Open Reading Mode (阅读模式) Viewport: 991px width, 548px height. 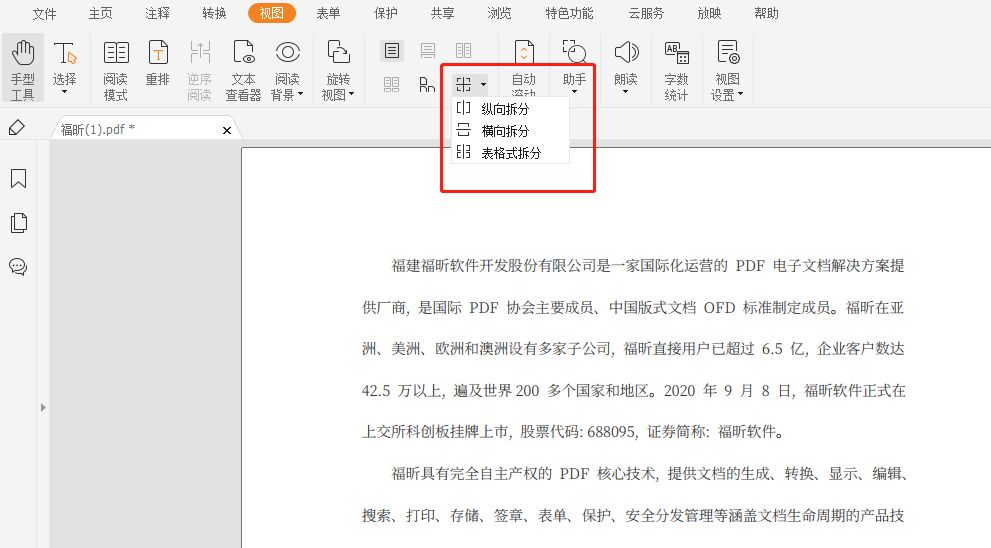click(116, 68)
